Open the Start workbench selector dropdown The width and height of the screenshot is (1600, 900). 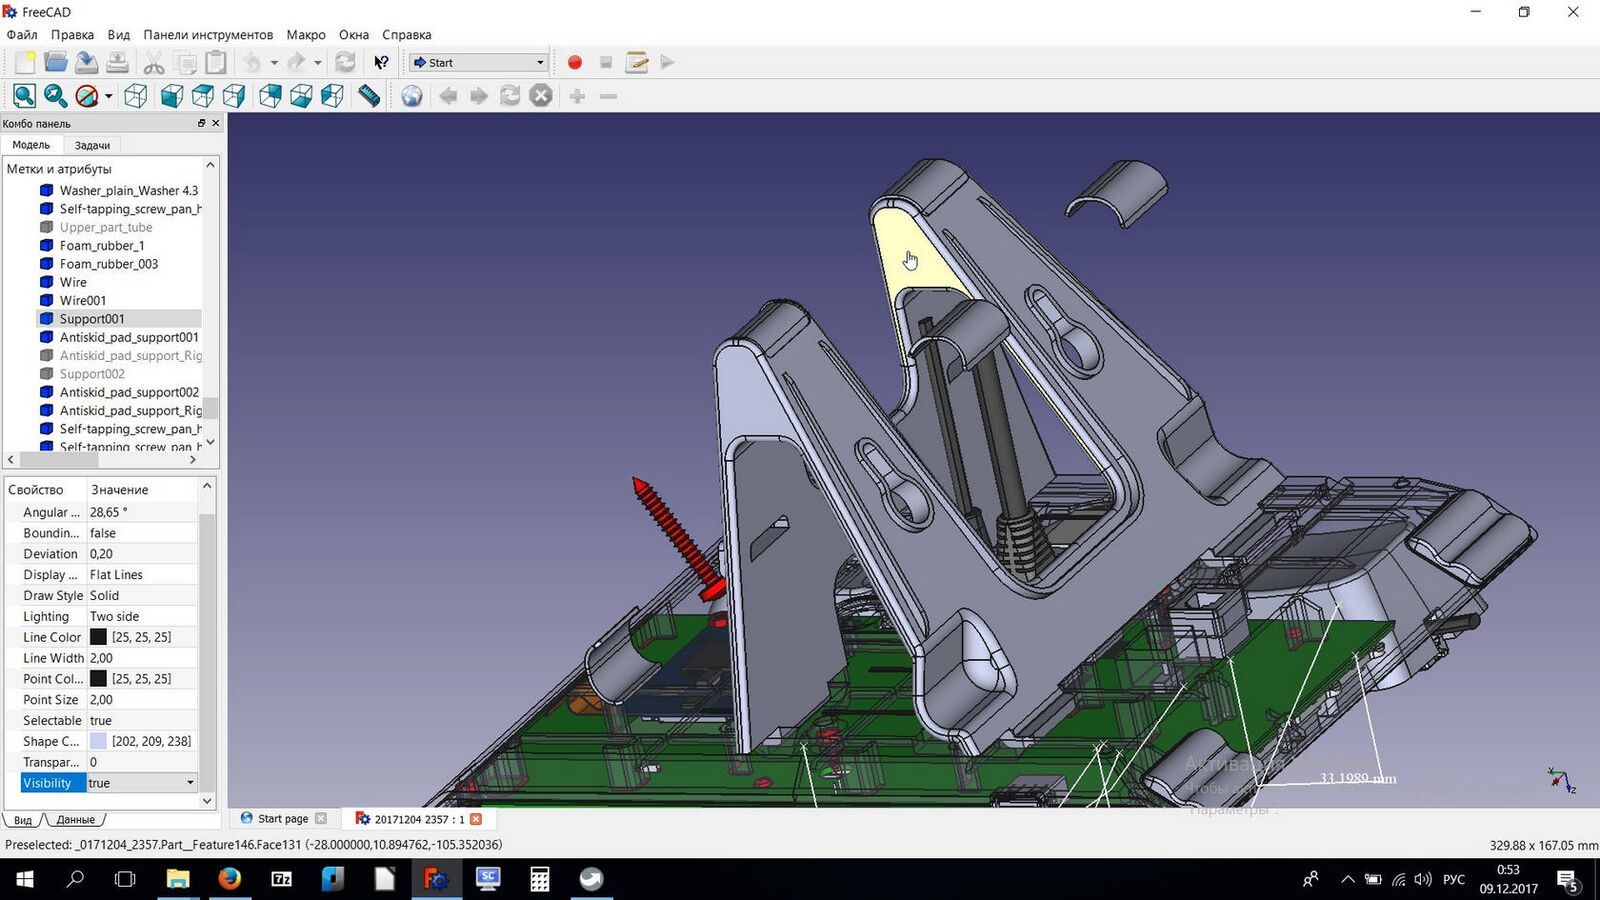tap(479, 63)
